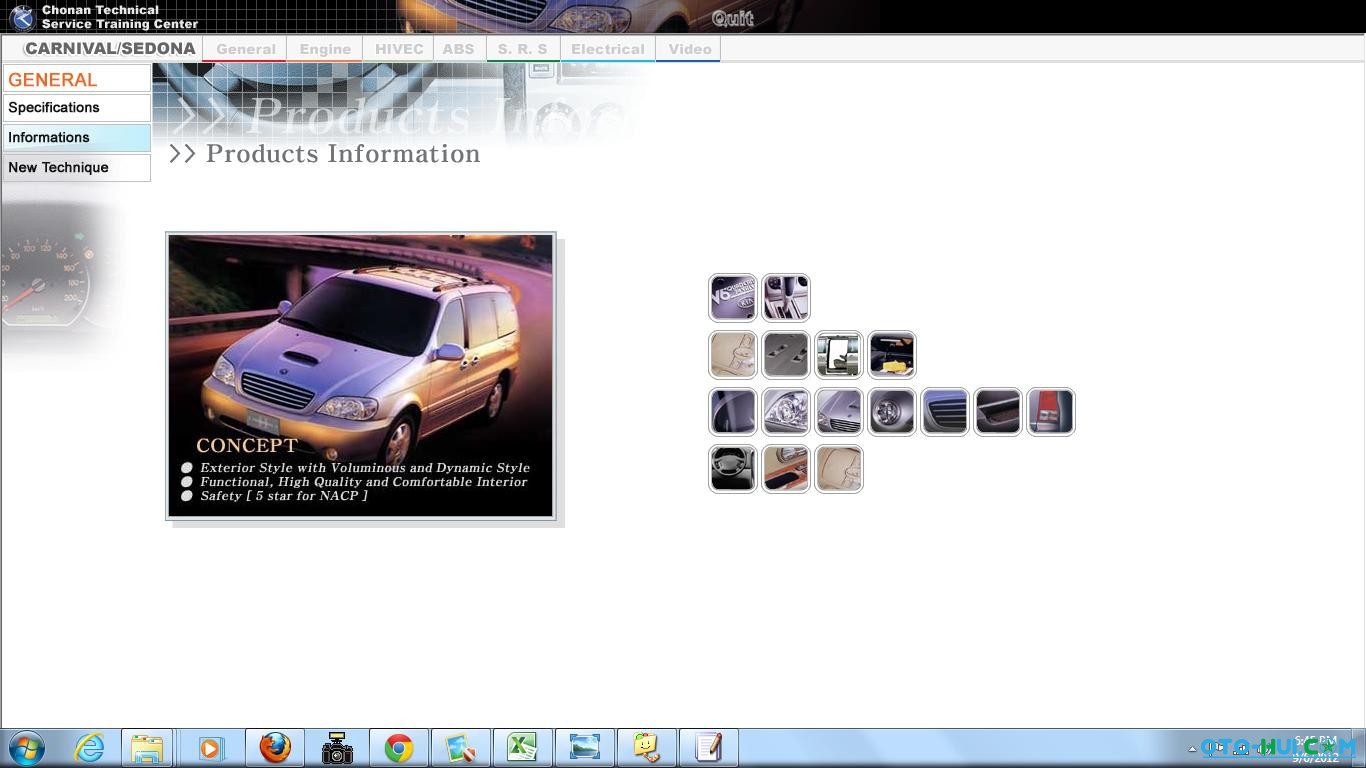Image resolution: width=1366 pixels, height=768 pixels.
Task: Open Excel from the taskbar
Action: point(521,748)
